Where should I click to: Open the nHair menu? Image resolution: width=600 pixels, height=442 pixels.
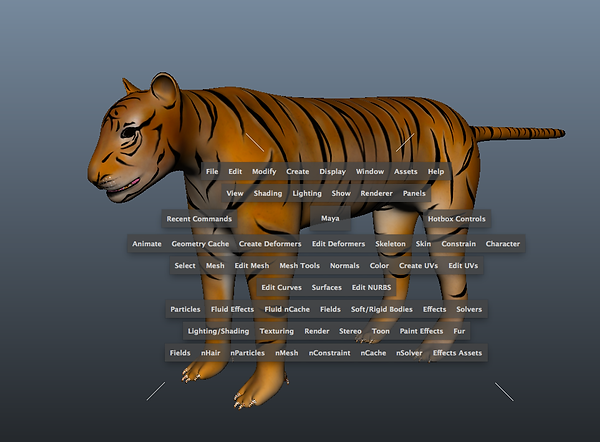[x=210, y=353]
